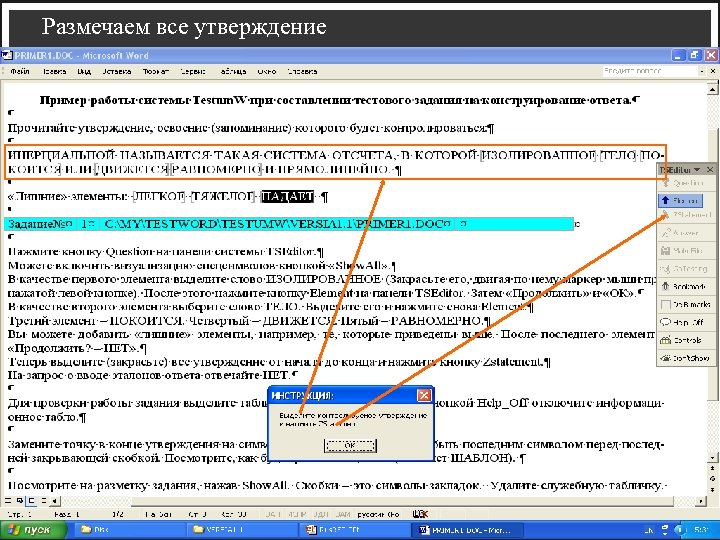720x540 pixels.
Task: Click the ZStatement button in TSEditor
Action: (x=686, y=214)
